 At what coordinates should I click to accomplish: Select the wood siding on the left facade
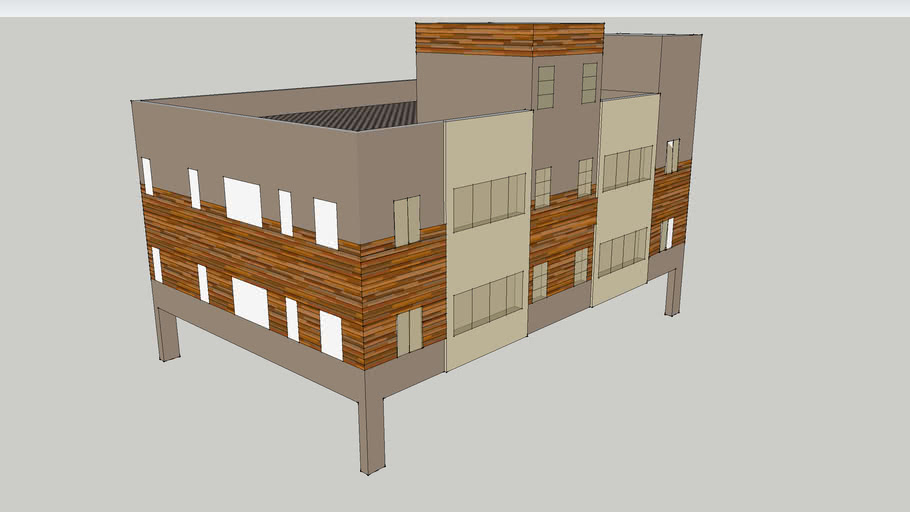coord(250,255)
